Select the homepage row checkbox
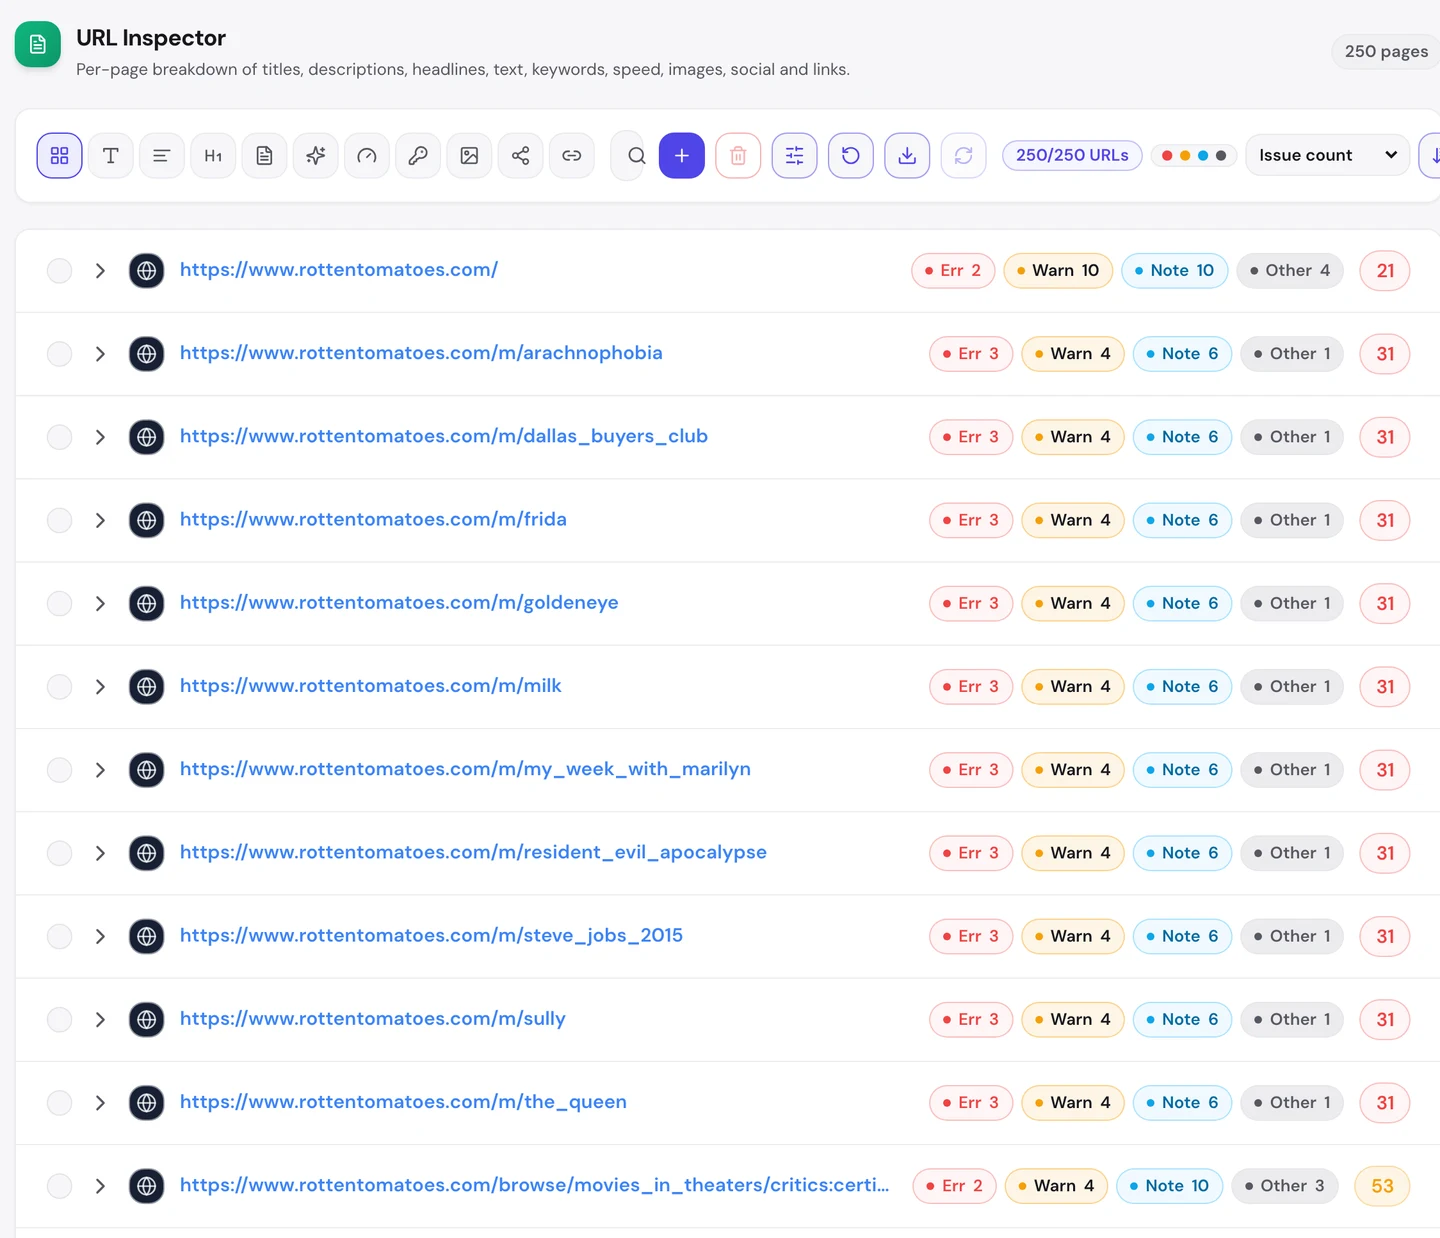 [60, 271]
